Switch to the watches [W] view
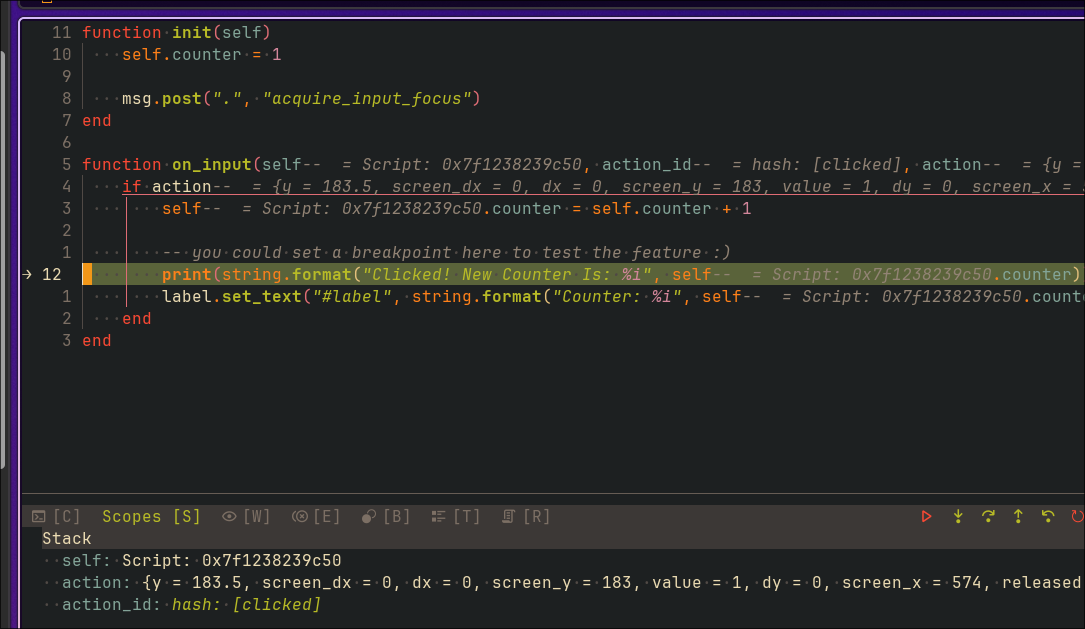This screenshot has width=1085, height=629. (246, 517)
